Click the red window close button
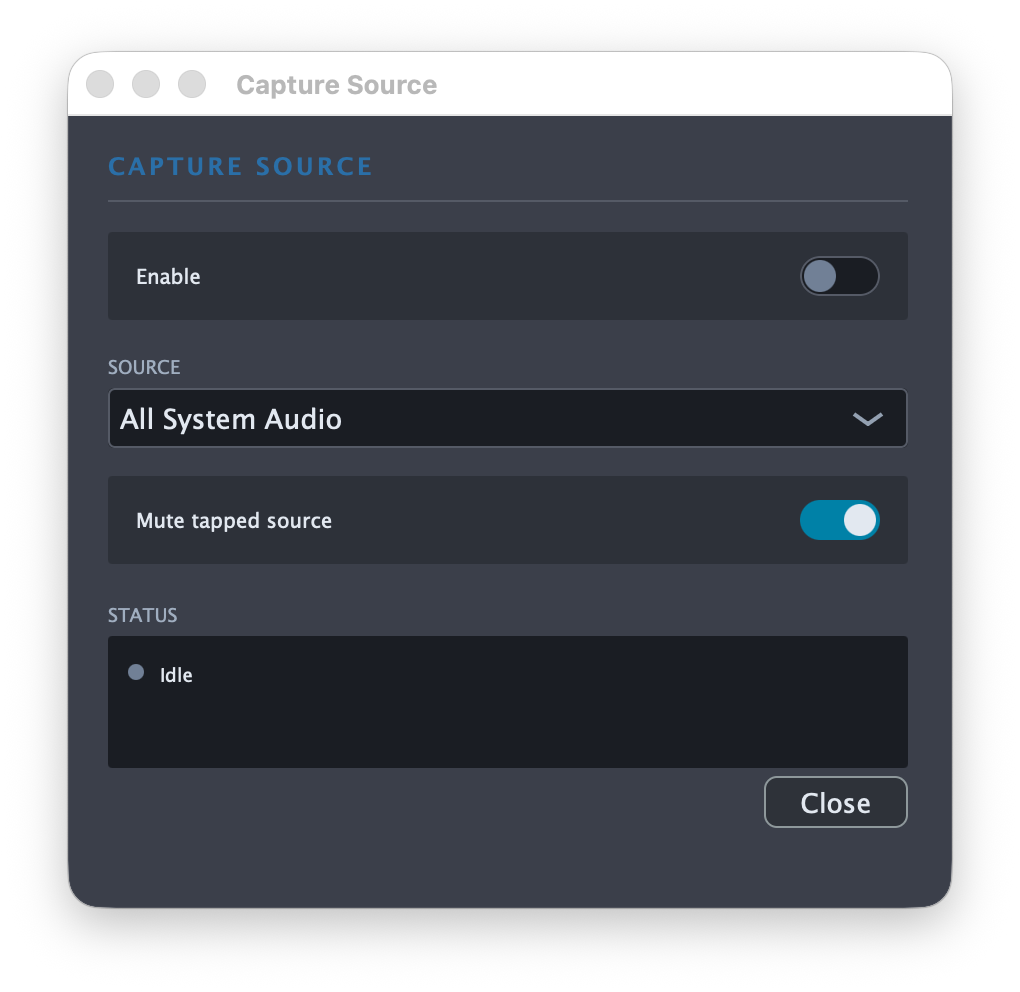This screenshot has height=992, width=1020. (100, 84)
